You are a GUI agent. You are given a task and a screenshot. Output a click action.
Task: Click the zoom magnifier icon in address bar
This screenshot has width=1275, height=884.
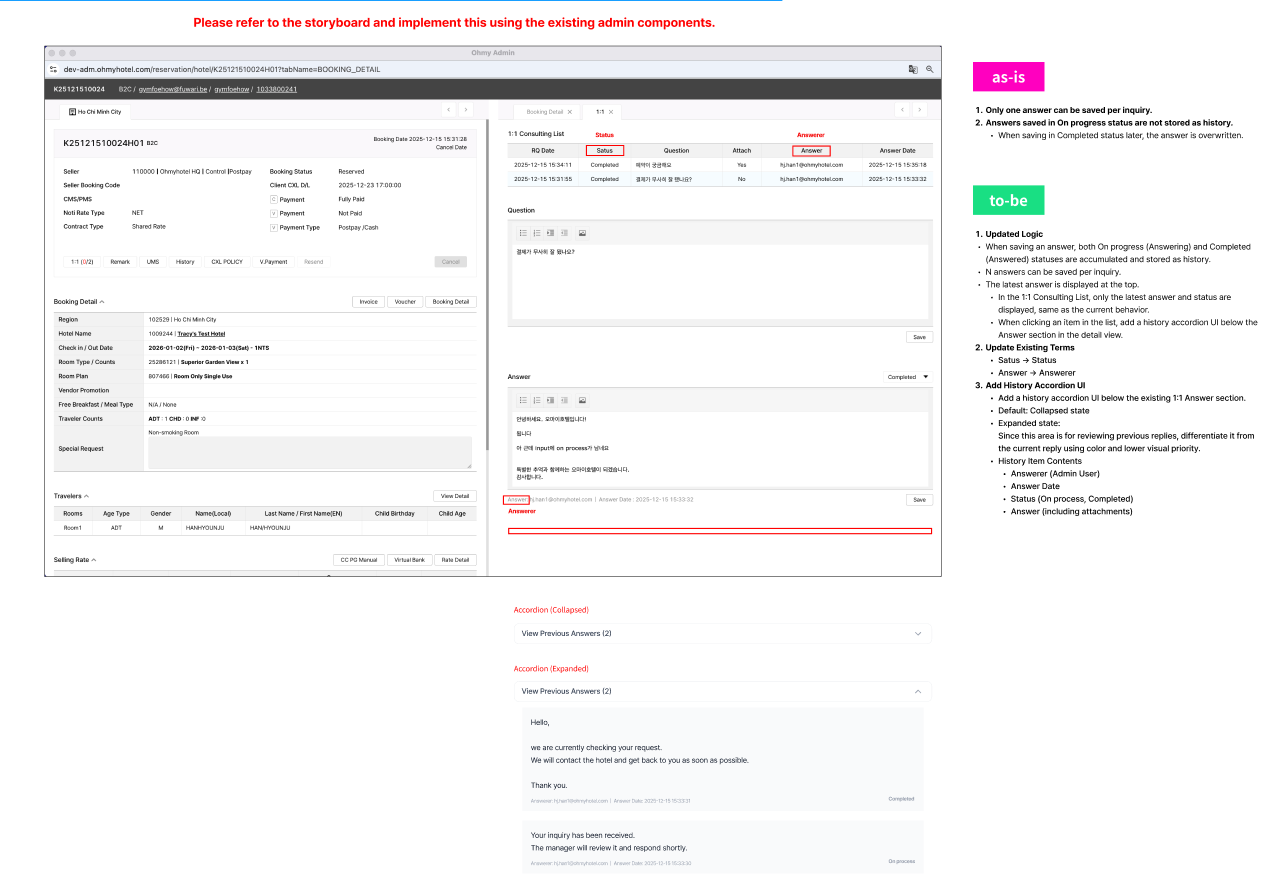pos(929,69)
